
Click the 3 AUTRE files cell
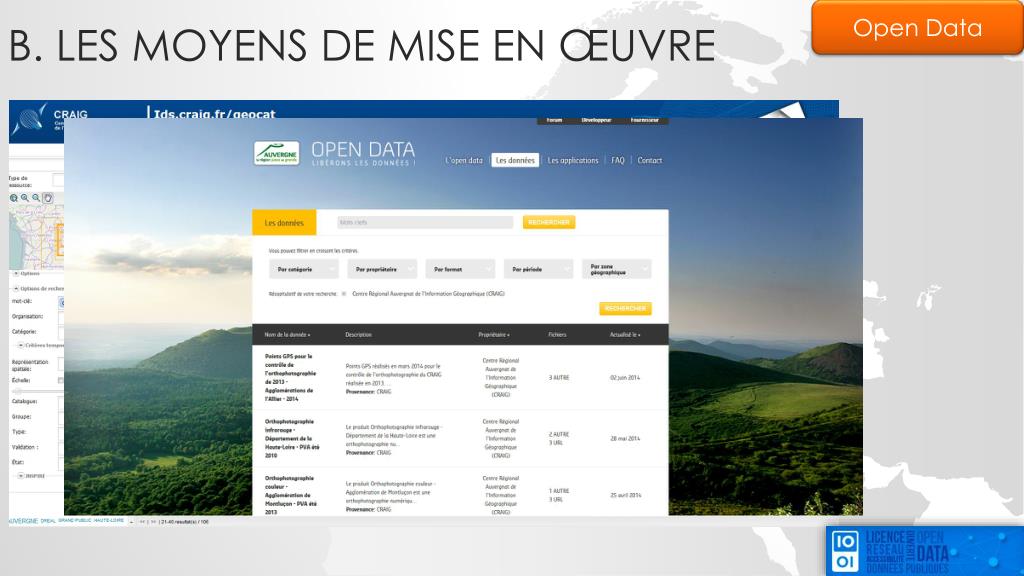click(x=559, y=377)
